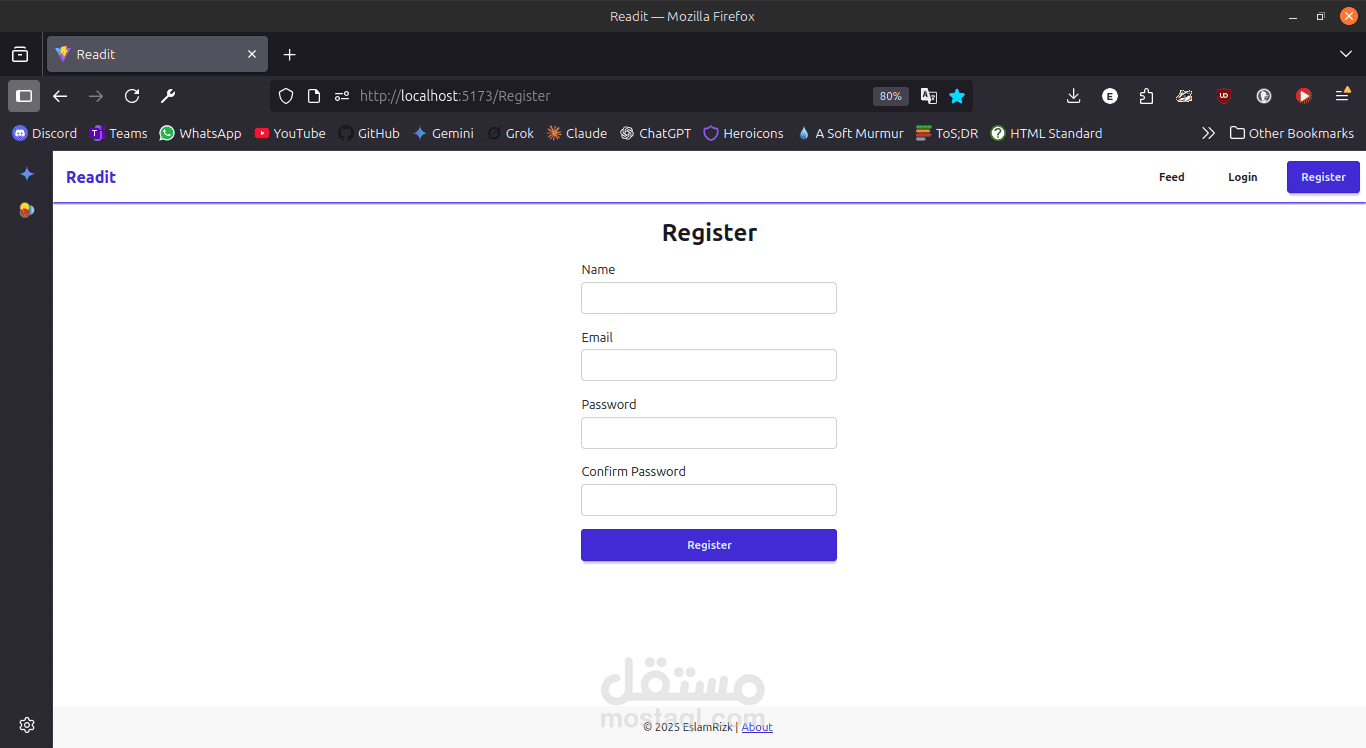
Task: Click the translate page icon
Action: tap(929, 96)
